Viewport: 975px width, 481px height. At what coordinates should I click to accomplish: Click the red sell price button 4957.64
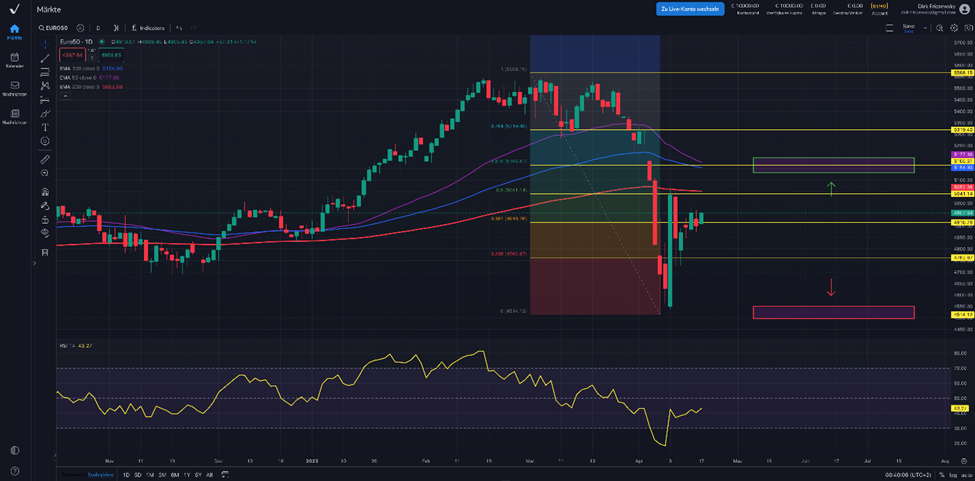click(72, 55)
